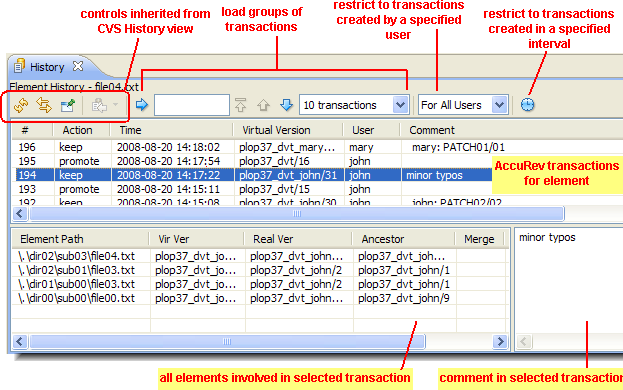Open the For All Users dropdown
The image size is (623, 390).
click(464, 105)
